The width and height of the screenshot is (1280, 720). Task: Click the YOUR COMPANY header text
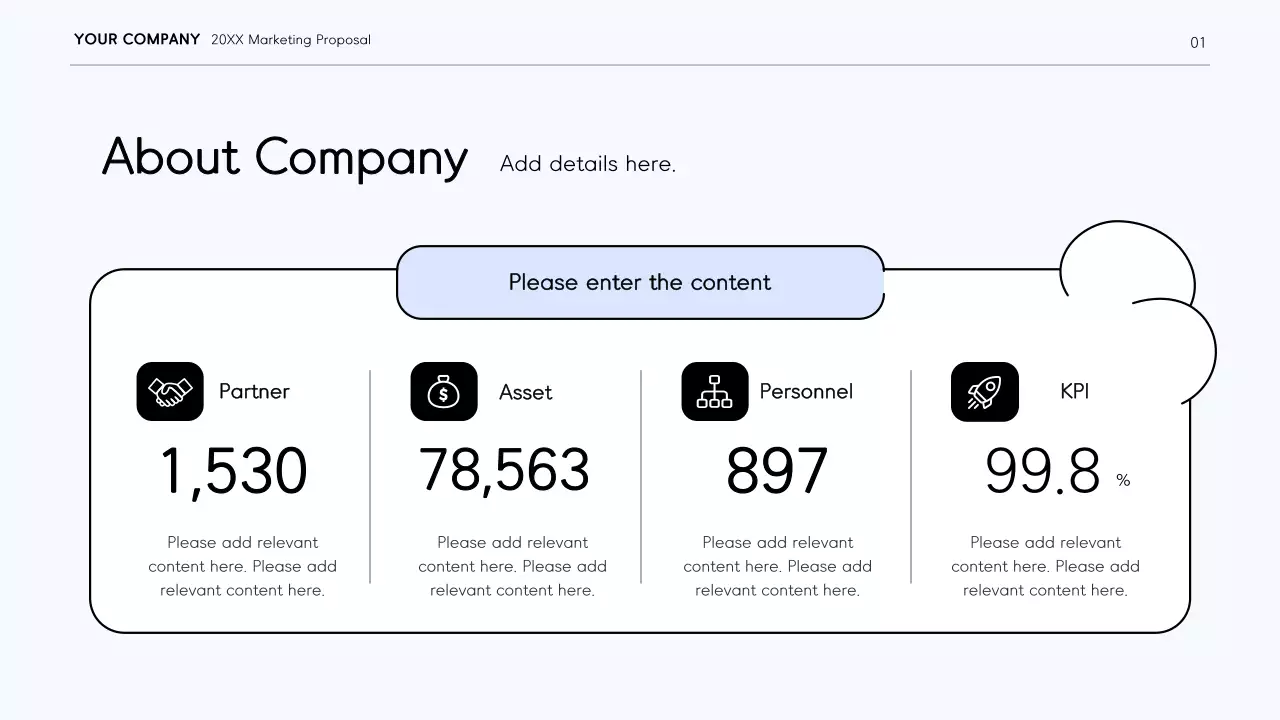point(137,40)
